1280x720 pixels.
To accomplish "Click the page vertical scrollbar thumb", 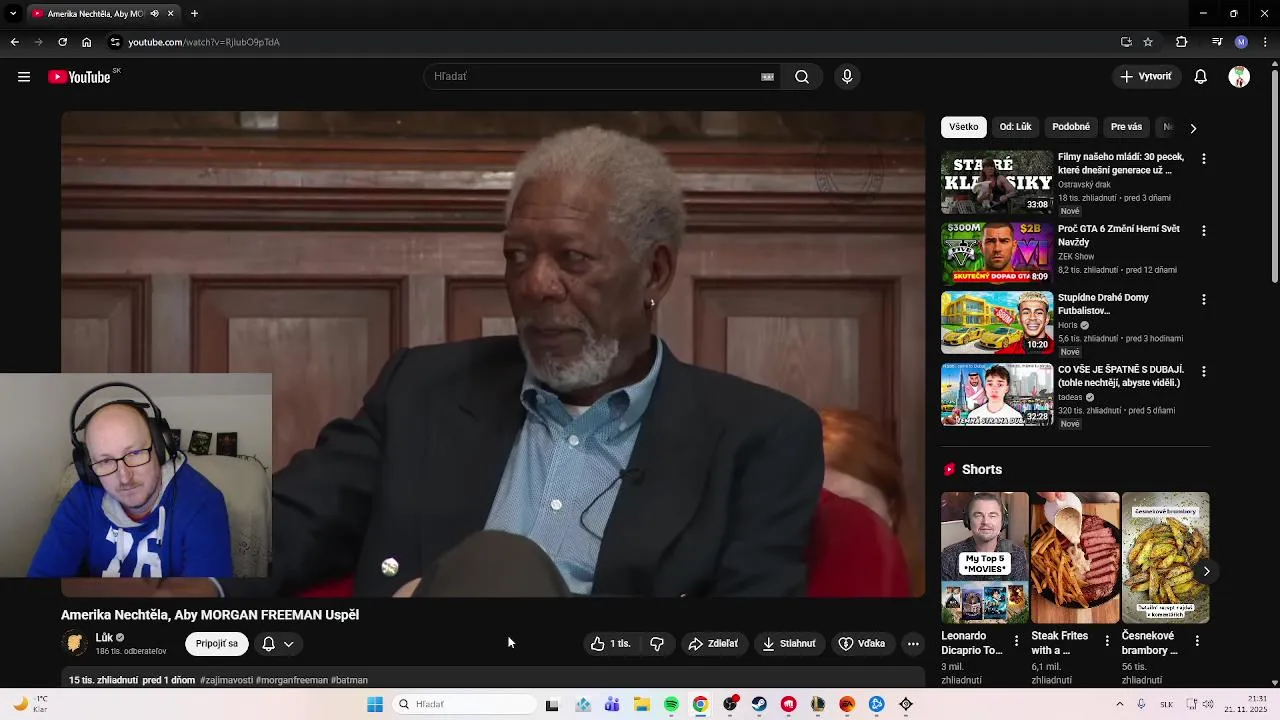I will coord(1274,175).
